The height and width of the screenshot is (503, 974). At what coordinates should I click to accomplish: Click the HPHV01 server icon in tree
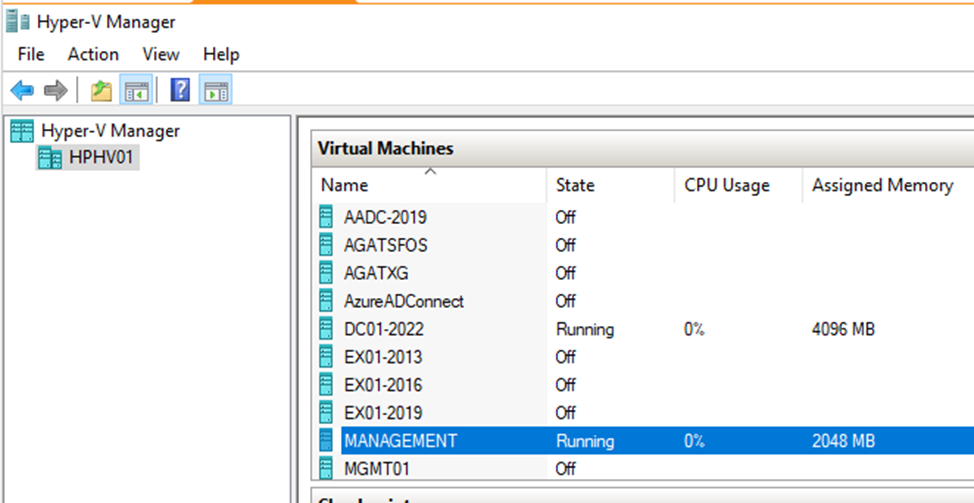tap(50, 158)
